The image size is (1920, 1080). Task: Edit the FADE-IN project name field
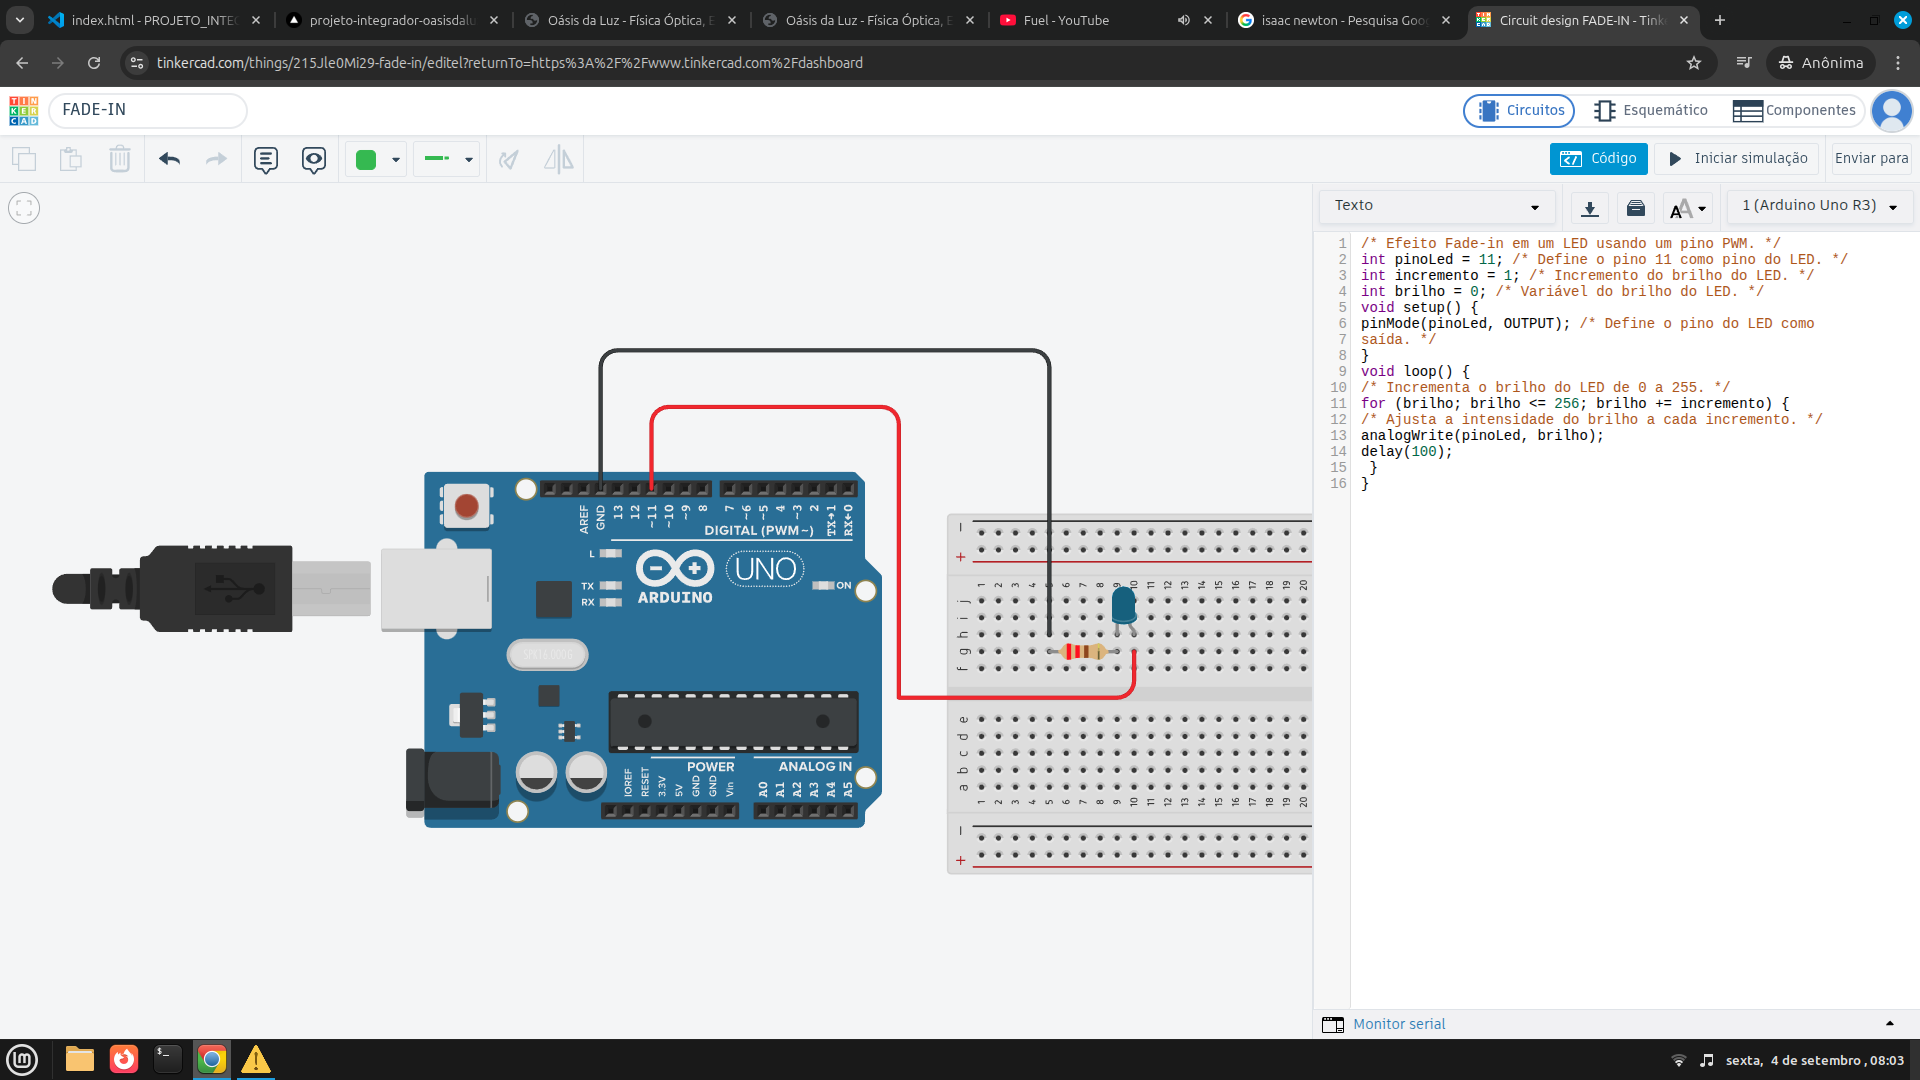tap(148, 111)
